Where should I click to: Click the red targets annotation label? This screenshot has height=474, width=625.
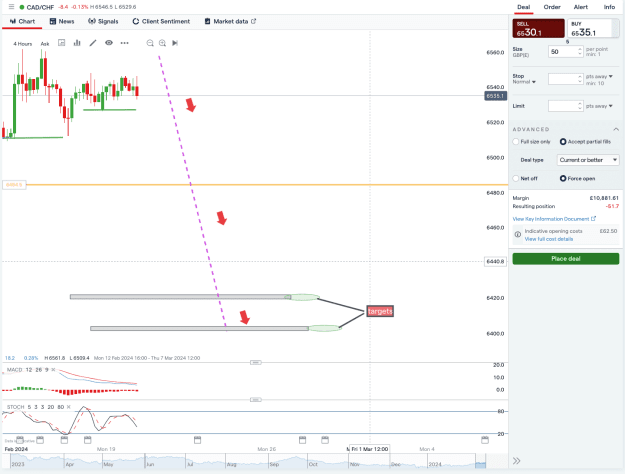380,311
